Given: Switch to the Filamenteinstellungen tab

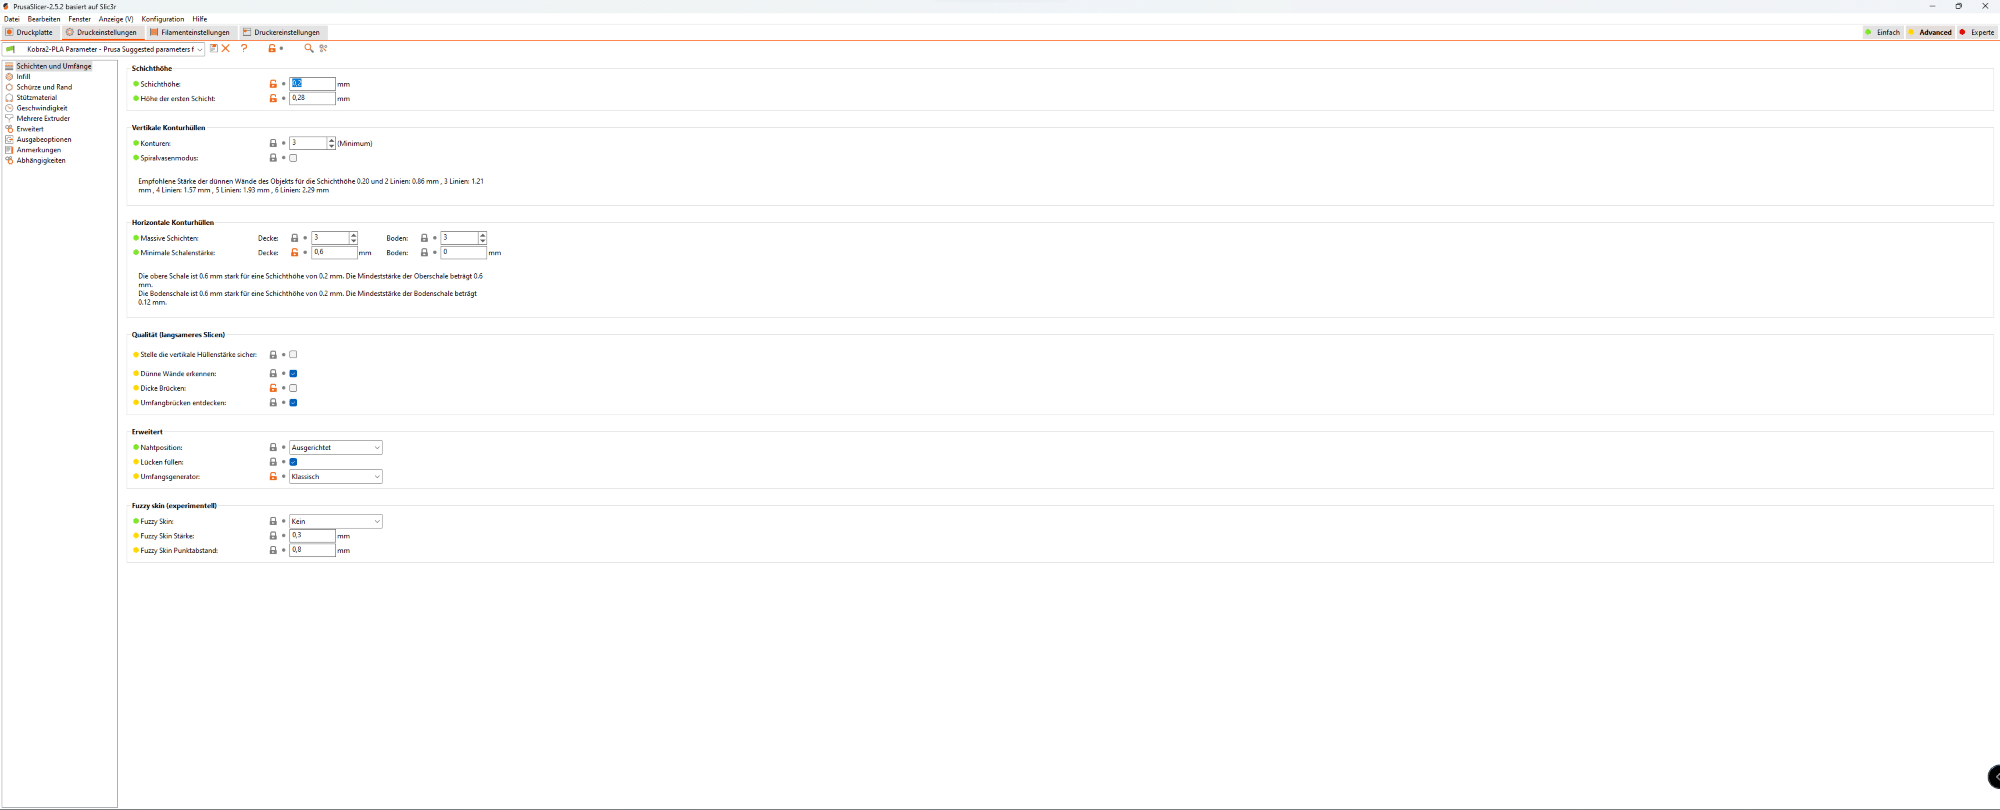Looking at the screenshot, I should [x=190, y=32].
